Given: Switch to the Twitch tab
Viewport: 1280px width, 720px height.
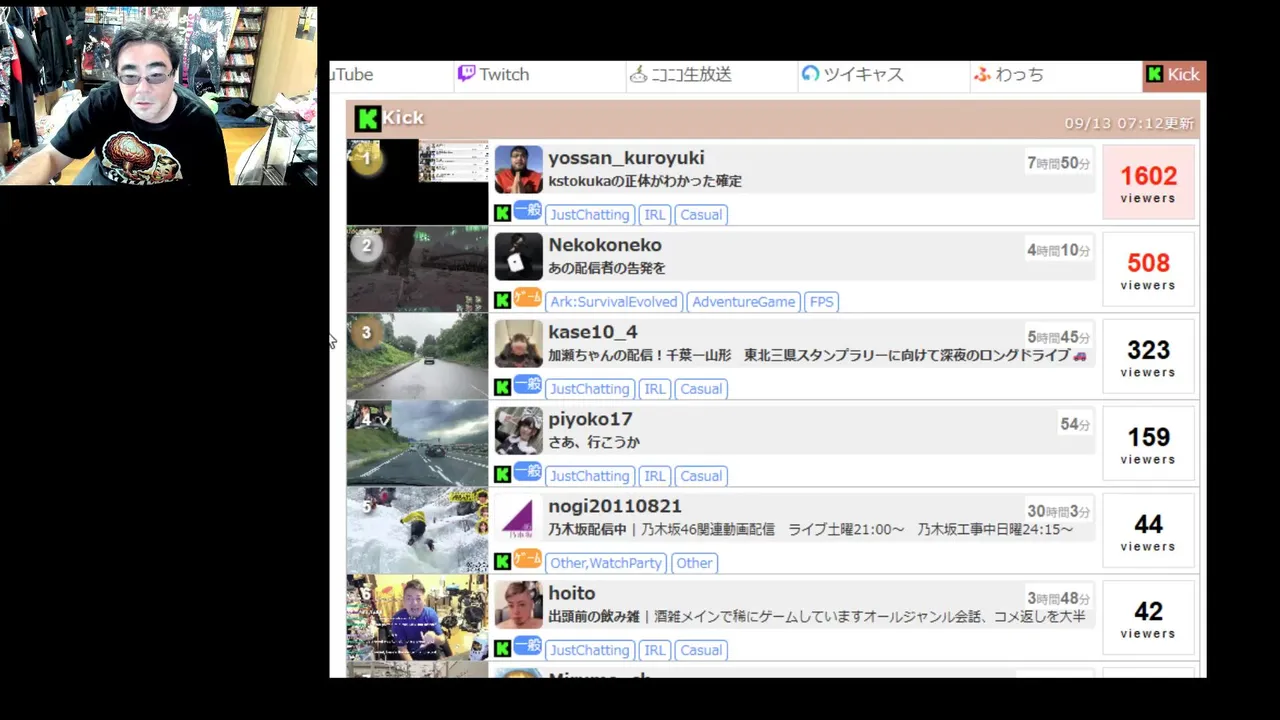Looking at the screenshot, I should click(x=540, y=75).
